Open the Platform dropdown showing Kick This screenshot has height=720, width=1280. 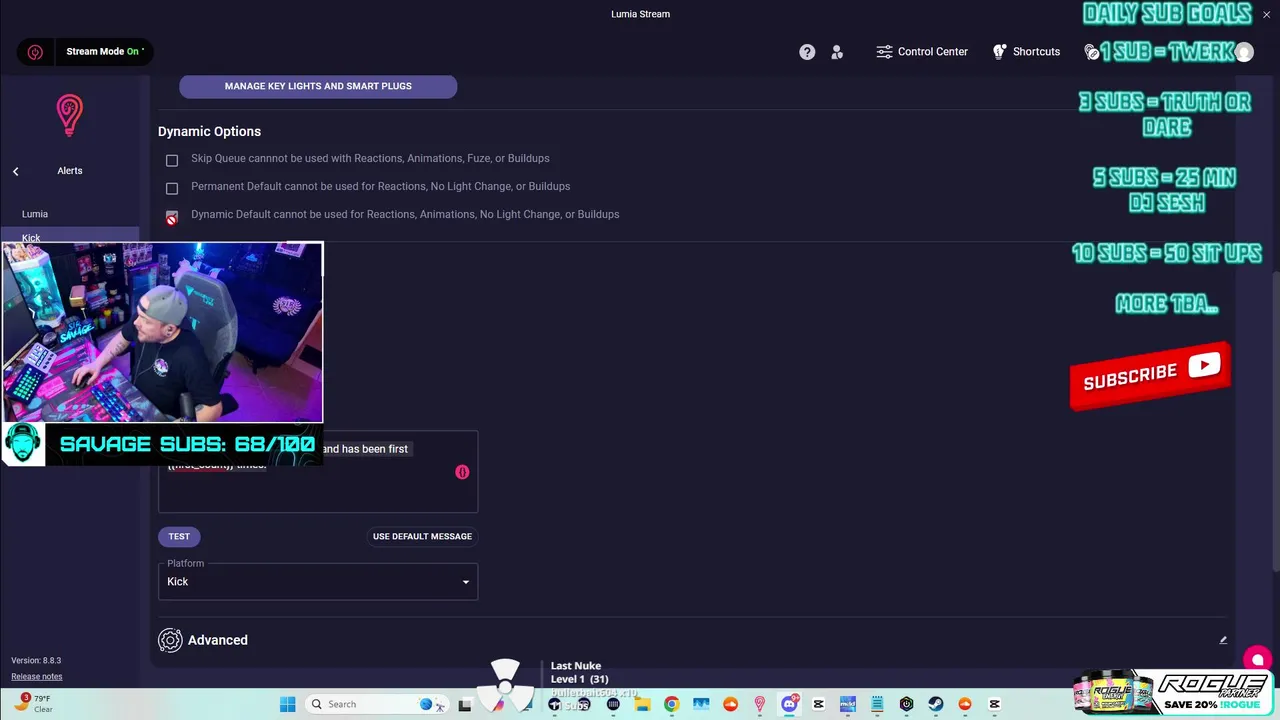(318, 582)
